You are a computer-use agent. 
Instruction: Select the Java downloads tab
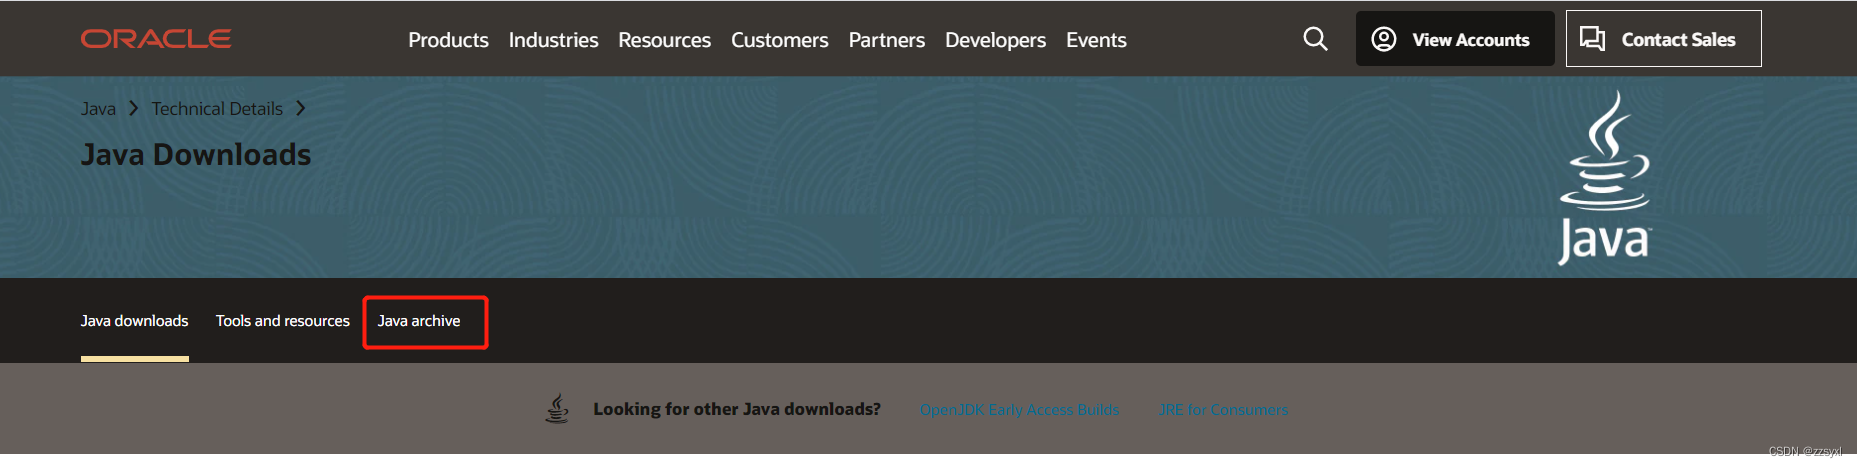[x=134, y=321]
